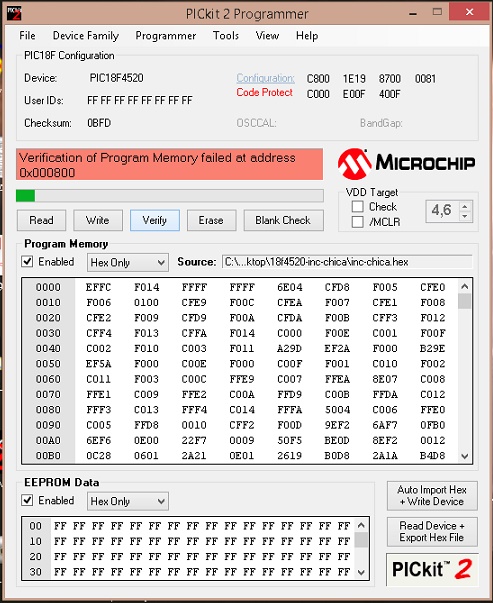The height and width of the screenshot is (603, 493).
Task: Click the Code Protect label
Action: tap(265, 93)
